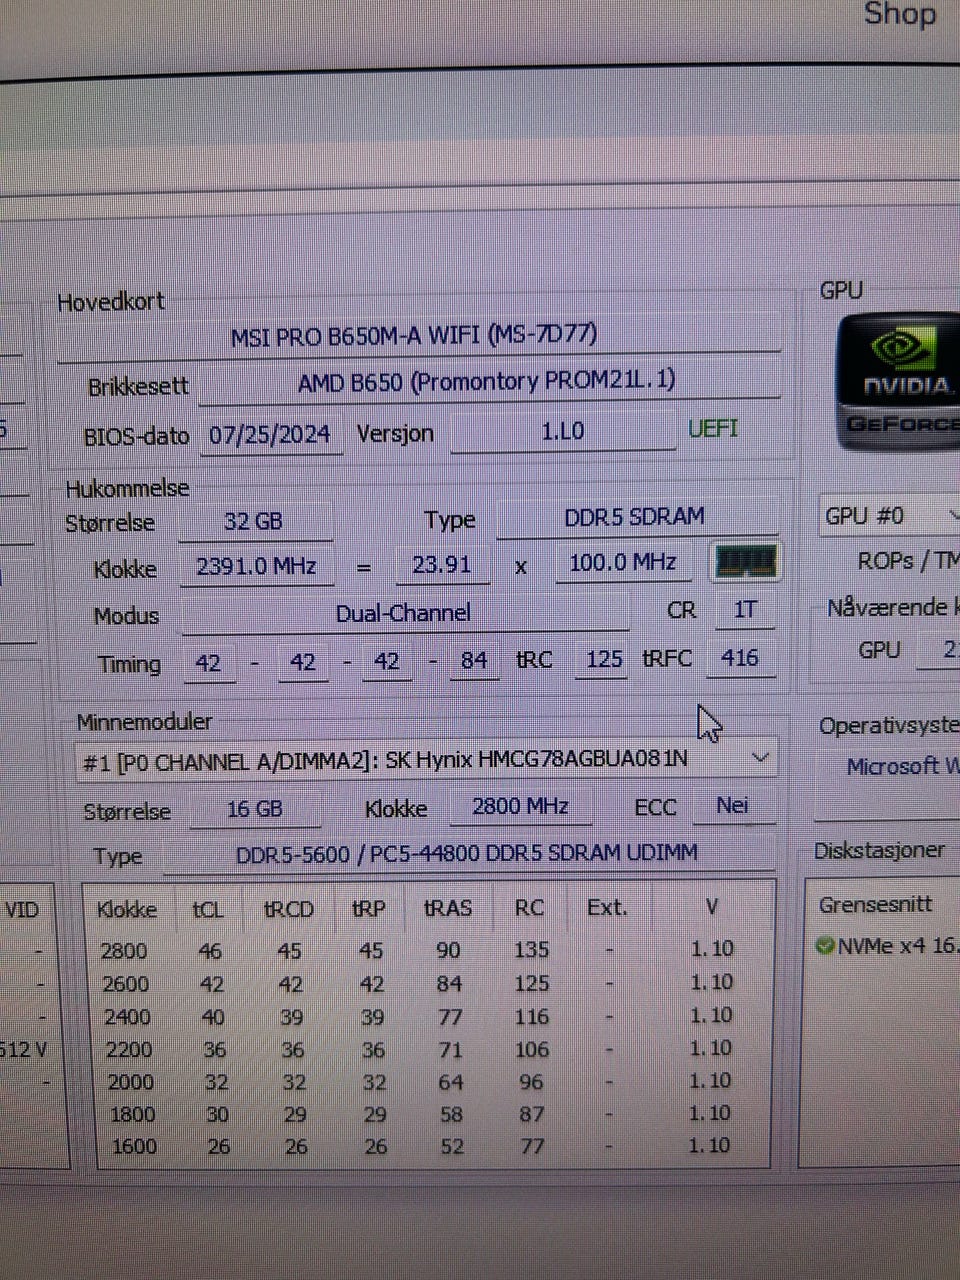The width and height of the screenshot is (960, 1280).
Task: Click the DDR5 SDRAM type value
Action: (636, 517)
